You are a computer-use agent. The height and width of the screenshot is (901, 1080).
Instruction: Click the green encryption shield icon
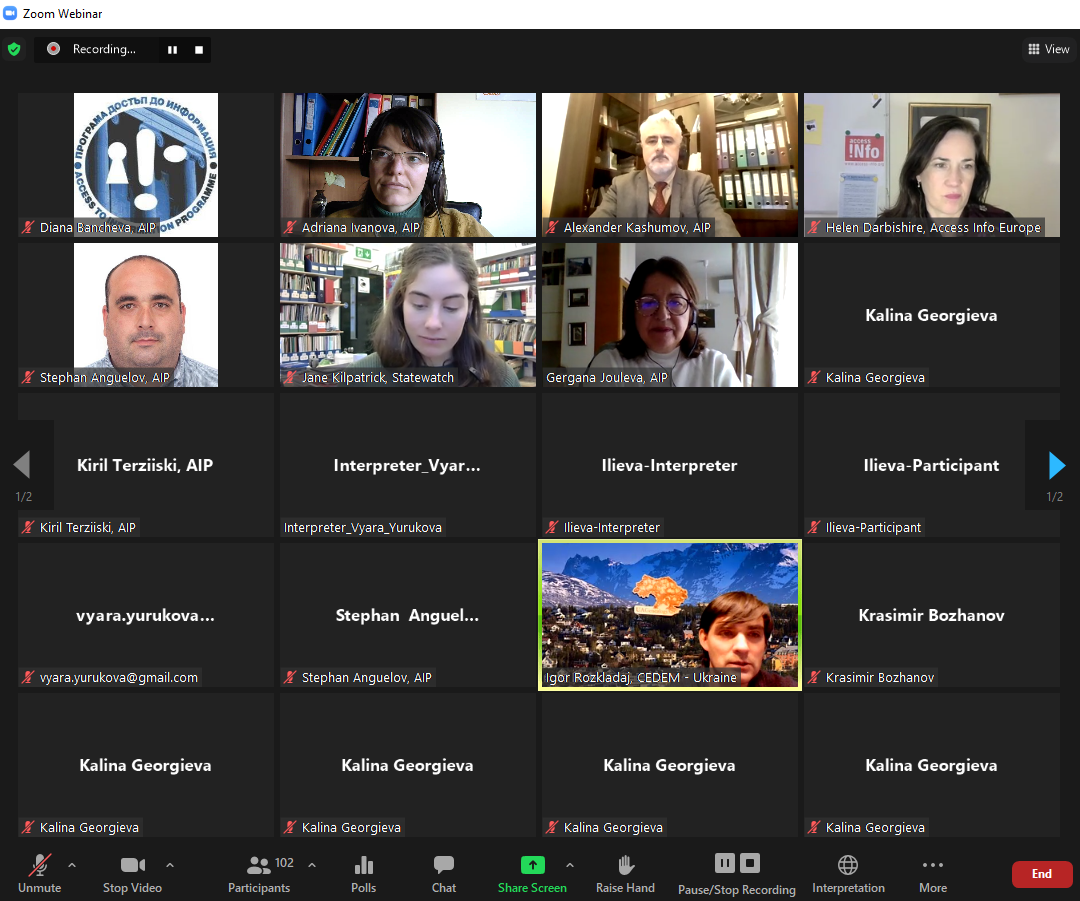14,49
